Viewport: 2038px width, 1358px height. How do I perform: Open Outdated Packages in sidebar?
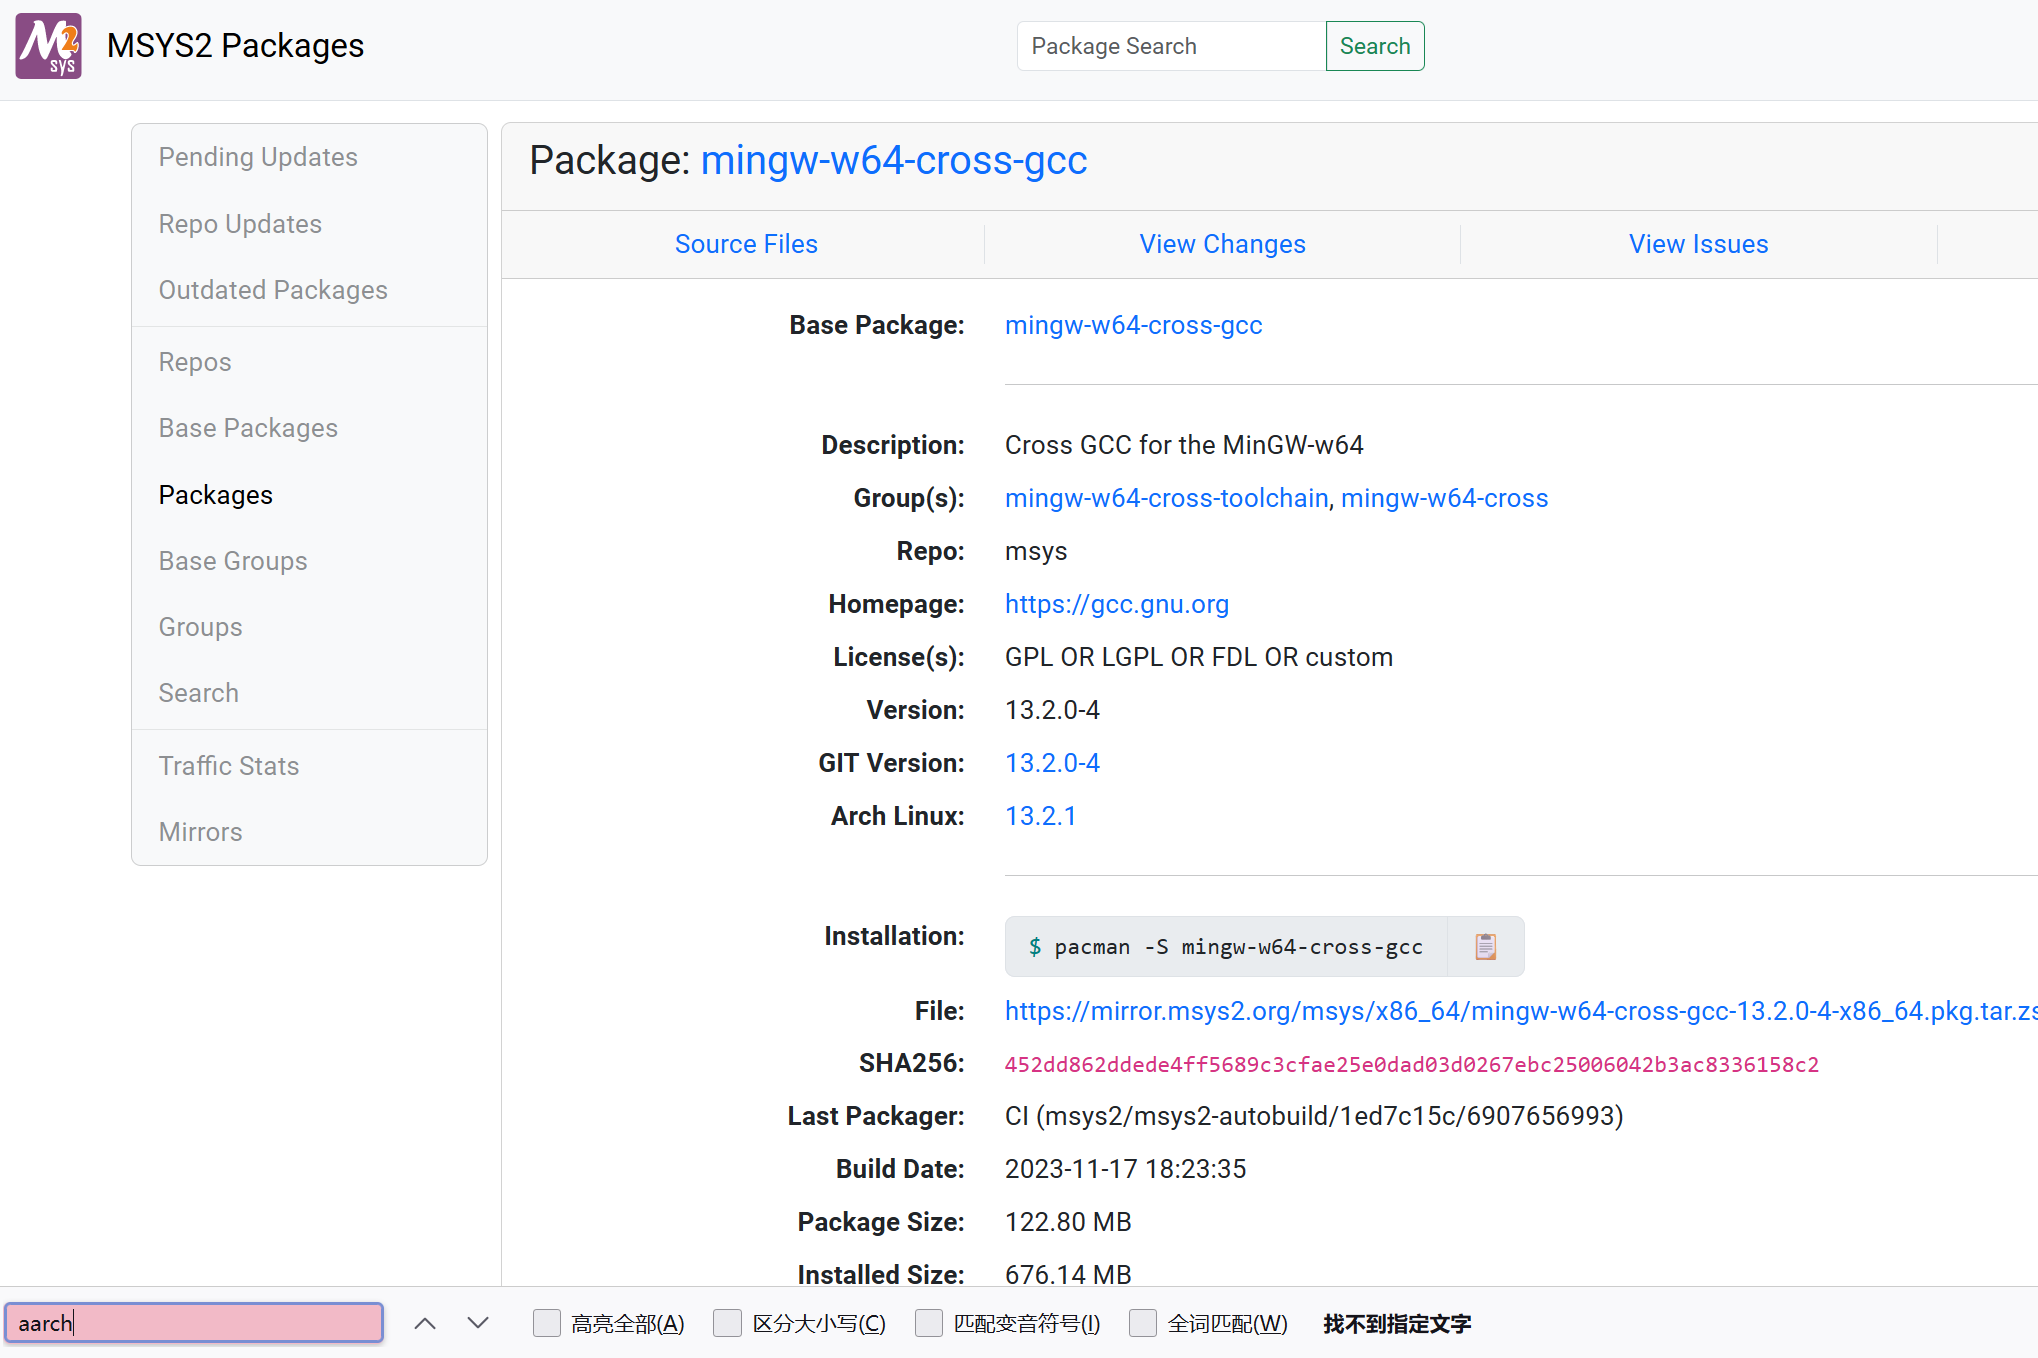click(273, 290)
